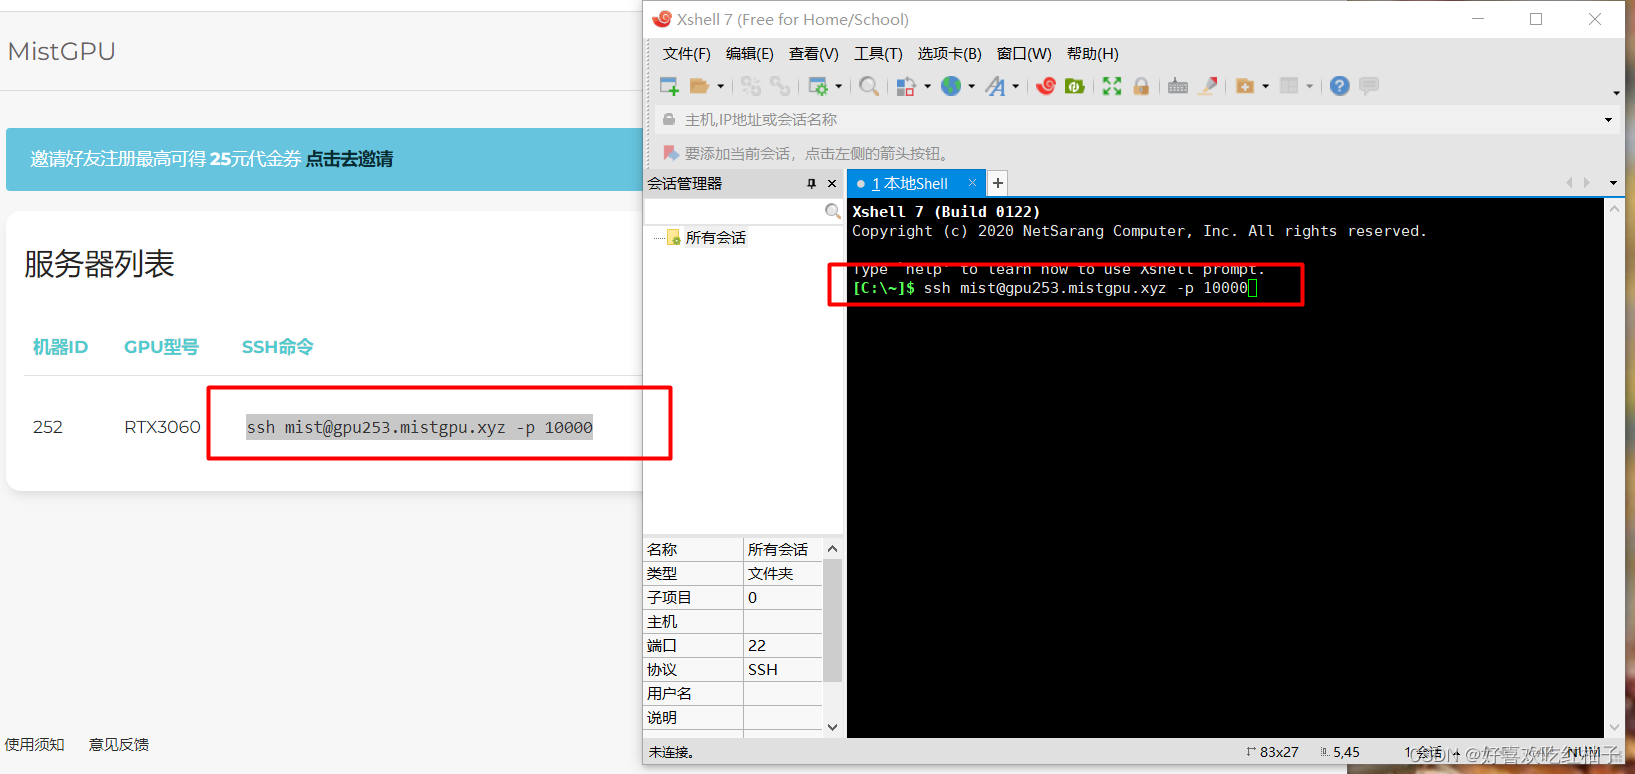Click the highlighter pen icon
Viewport: 1635px width, 774px height.
click(x=1208, y=86)
